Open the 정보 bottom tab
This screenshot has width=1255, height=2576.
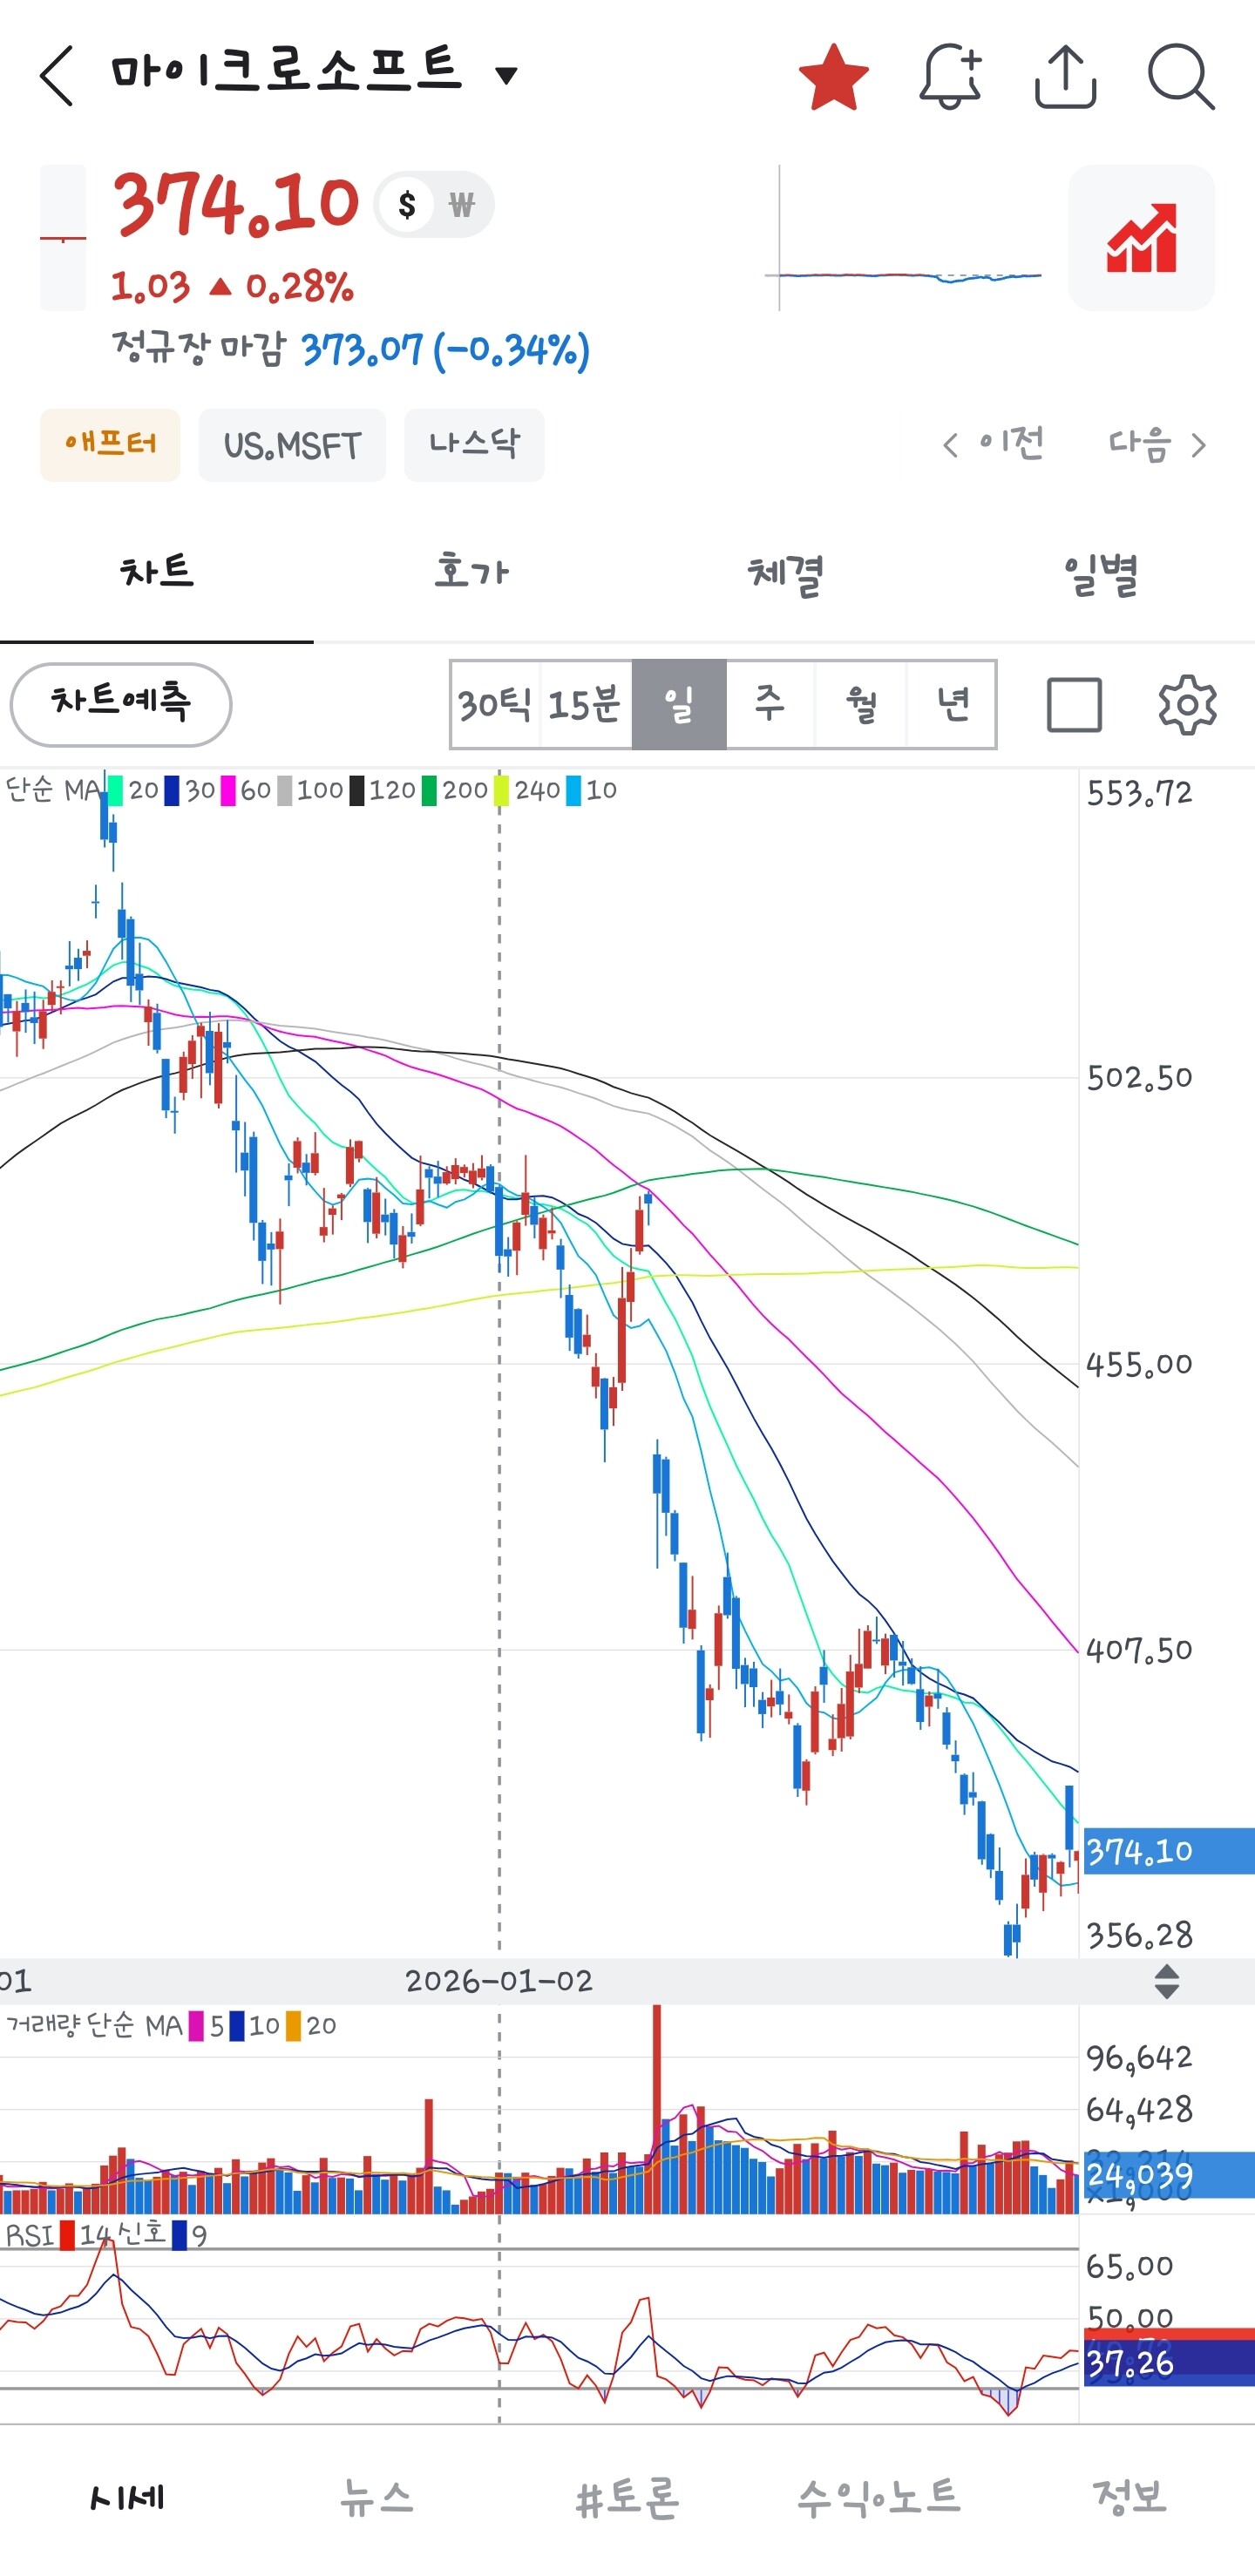(1130, 2497)
